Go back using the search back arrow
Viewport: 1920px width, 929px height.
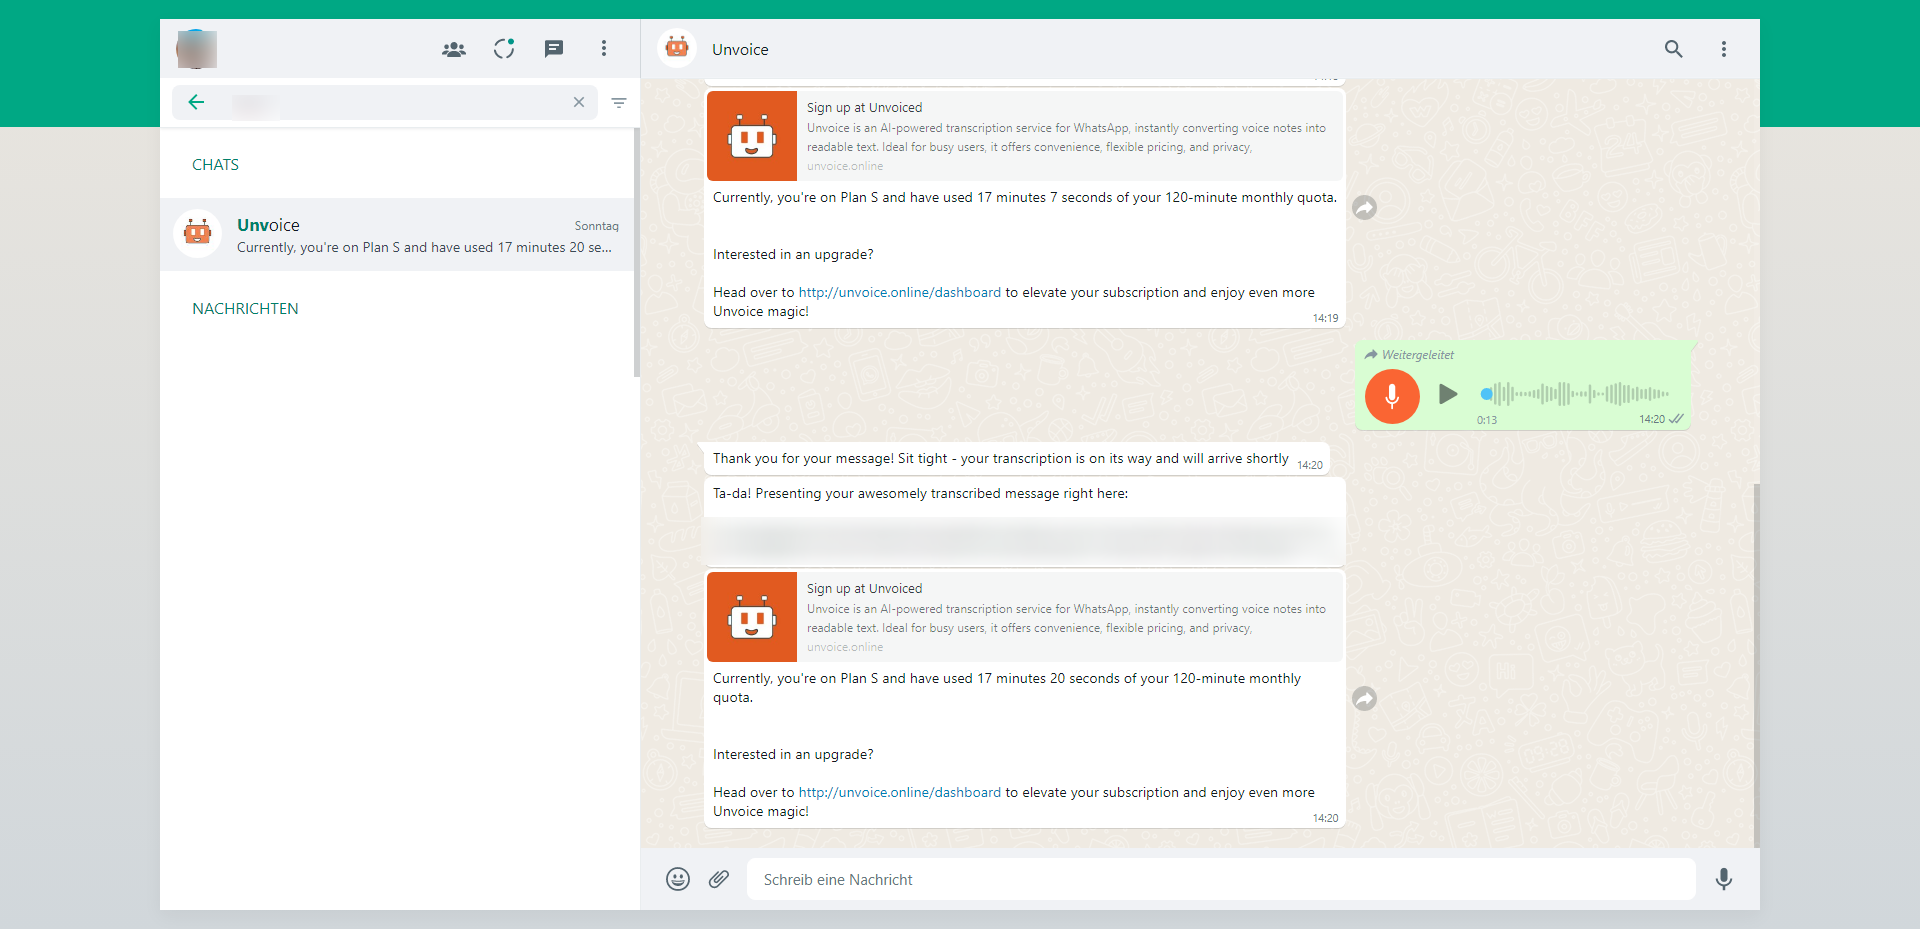pyautogui.click(x=196, y=102)
